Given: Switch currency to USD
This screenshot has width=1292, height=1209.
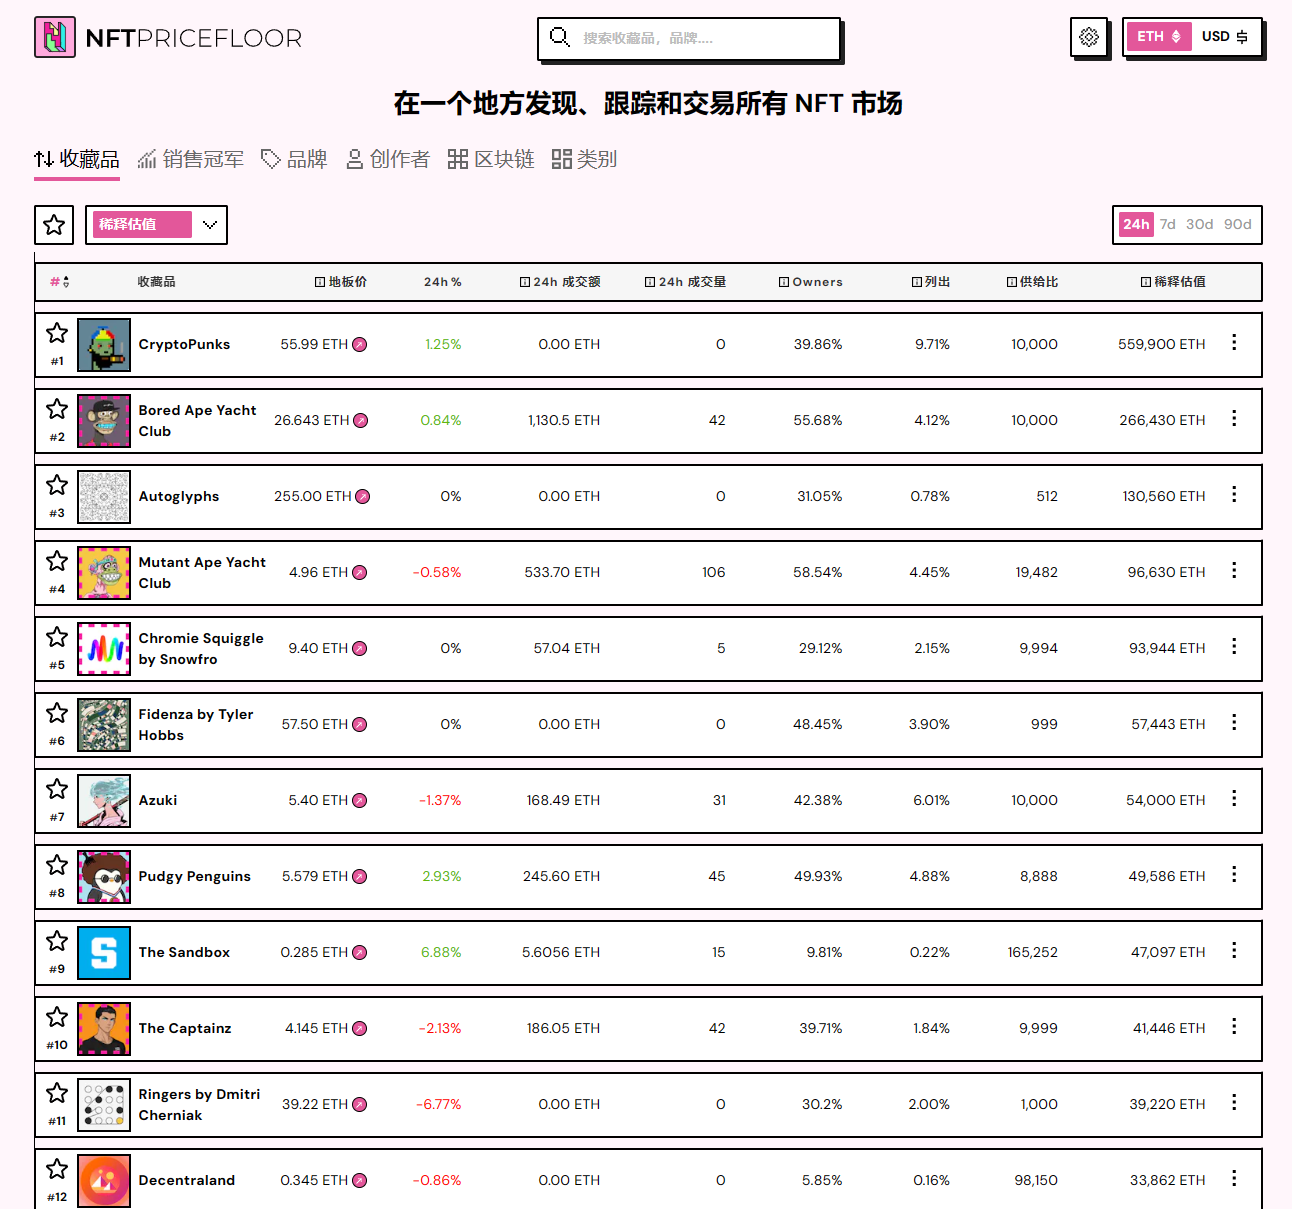Looking at the screenshot, I should (x=1224, y=37).
